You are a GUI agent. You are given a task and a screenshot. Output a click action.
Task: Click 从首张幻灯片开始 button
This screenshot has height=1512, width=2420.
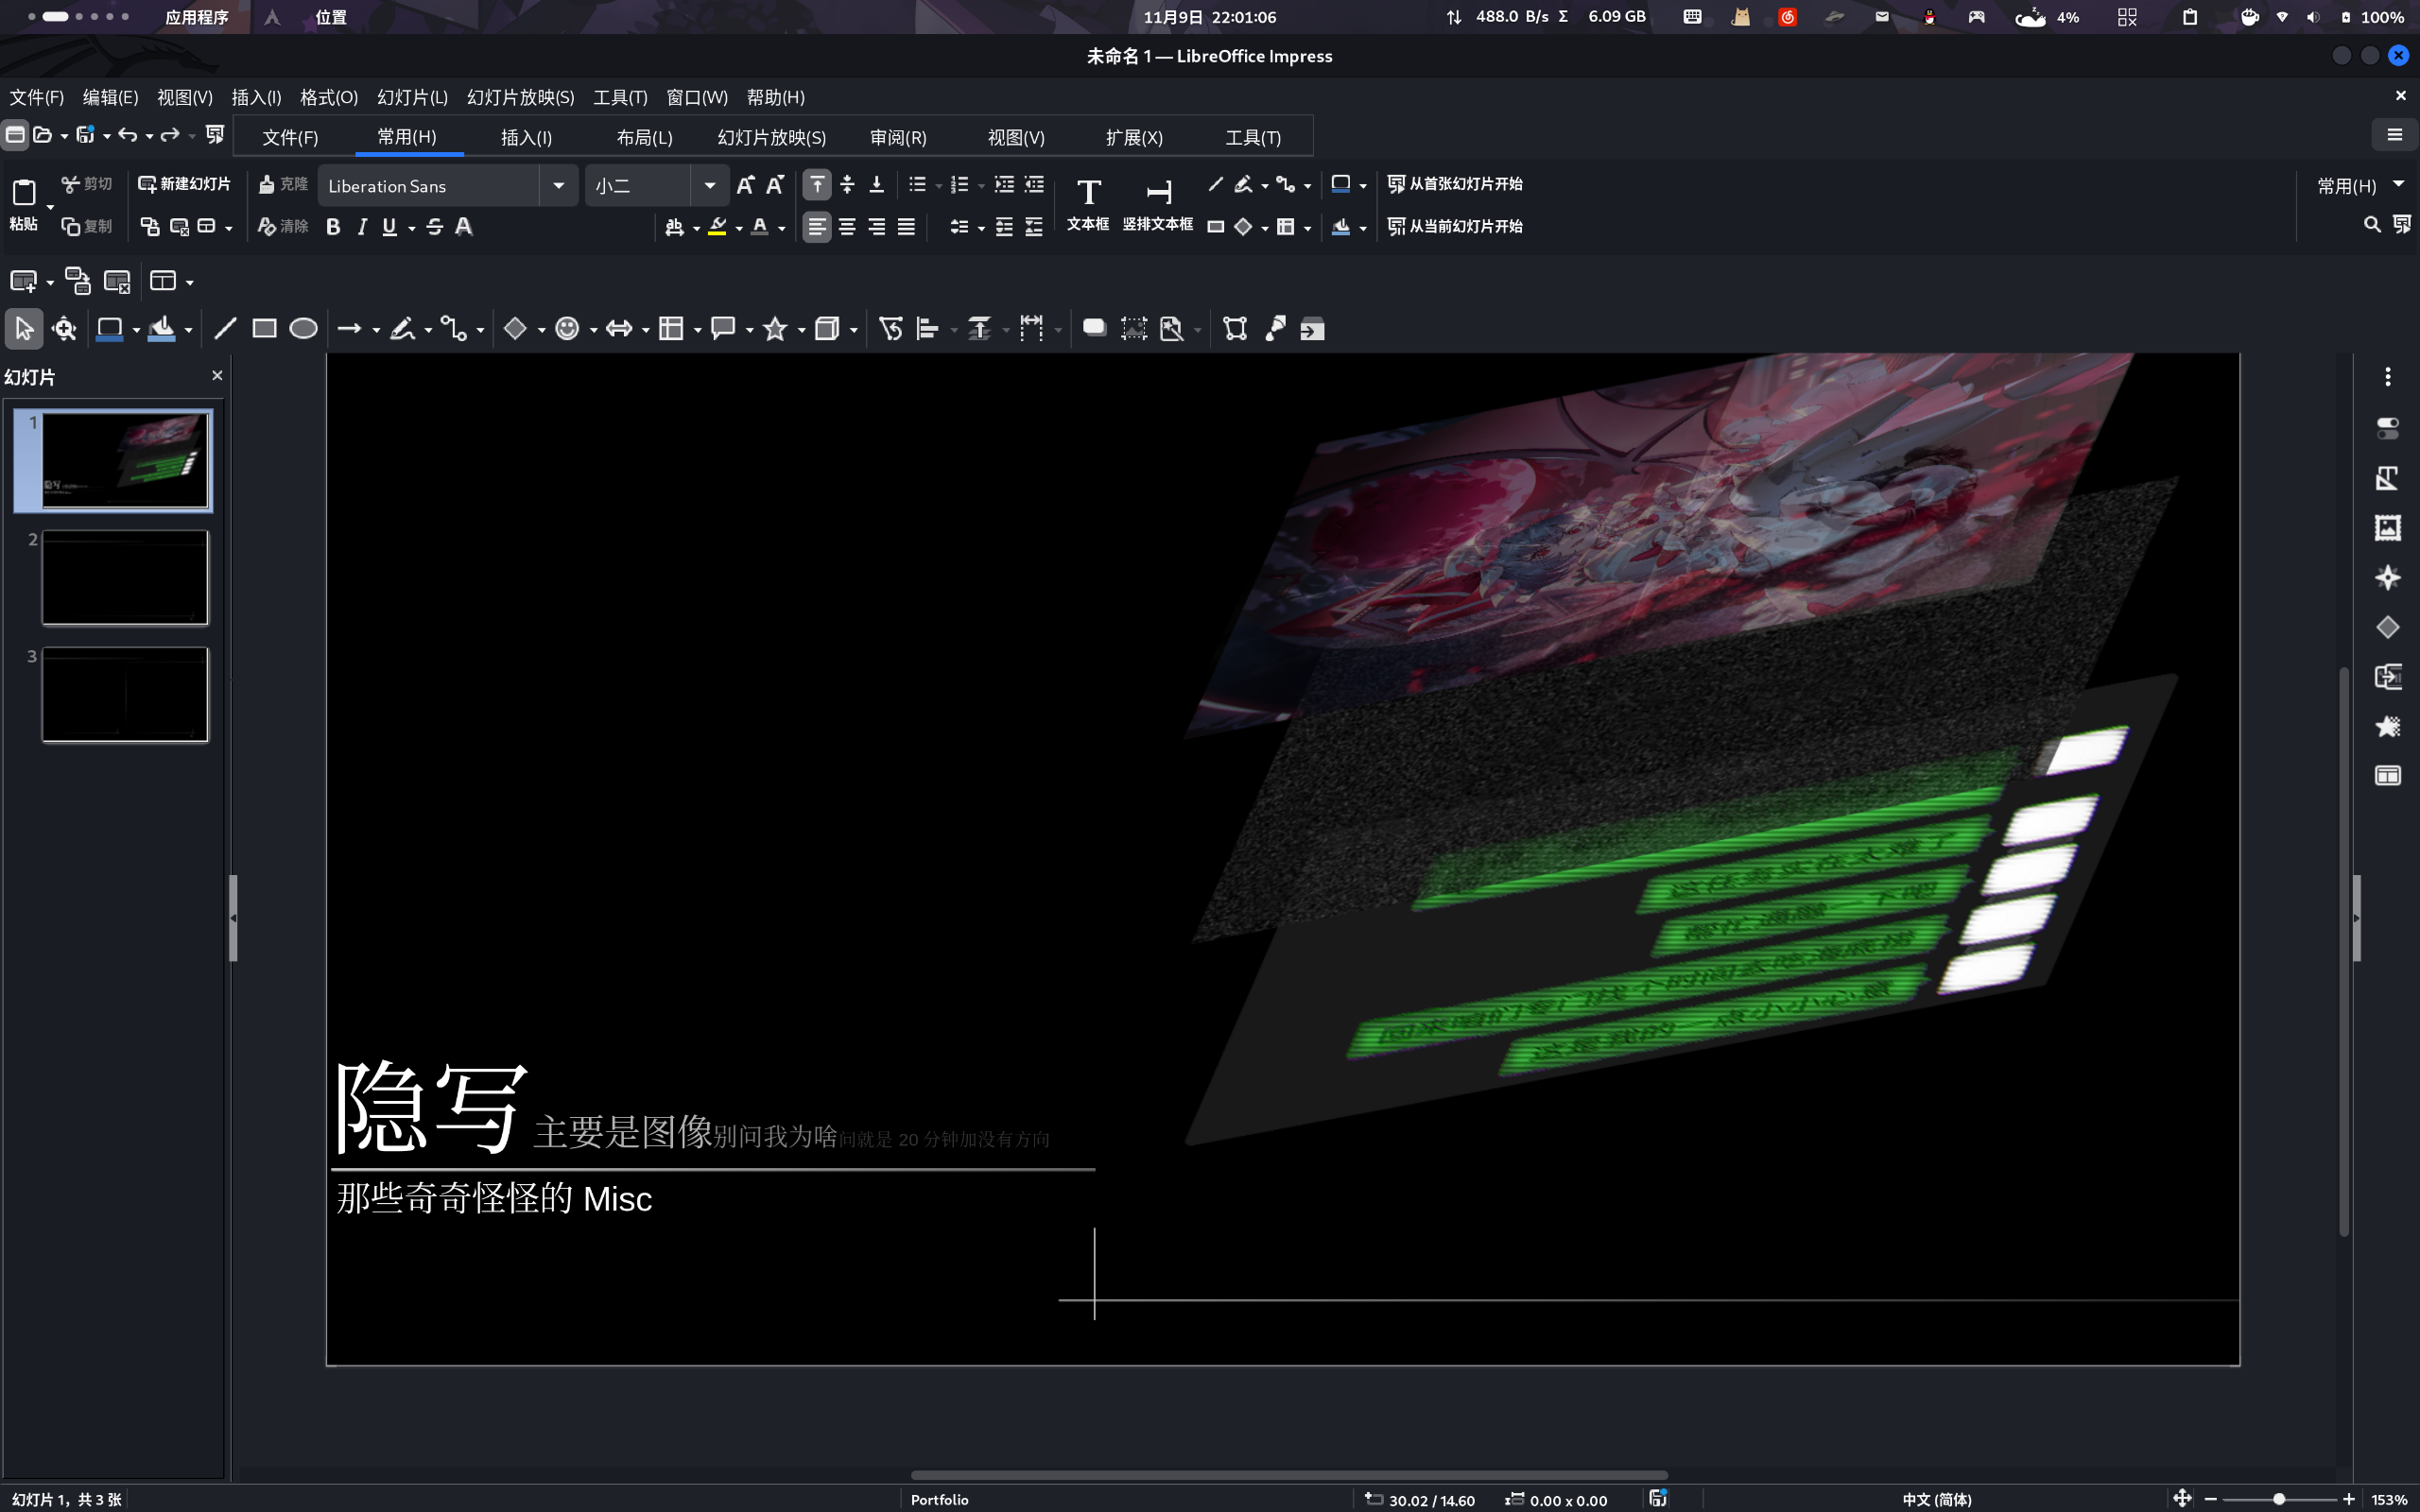point(1455,184)
